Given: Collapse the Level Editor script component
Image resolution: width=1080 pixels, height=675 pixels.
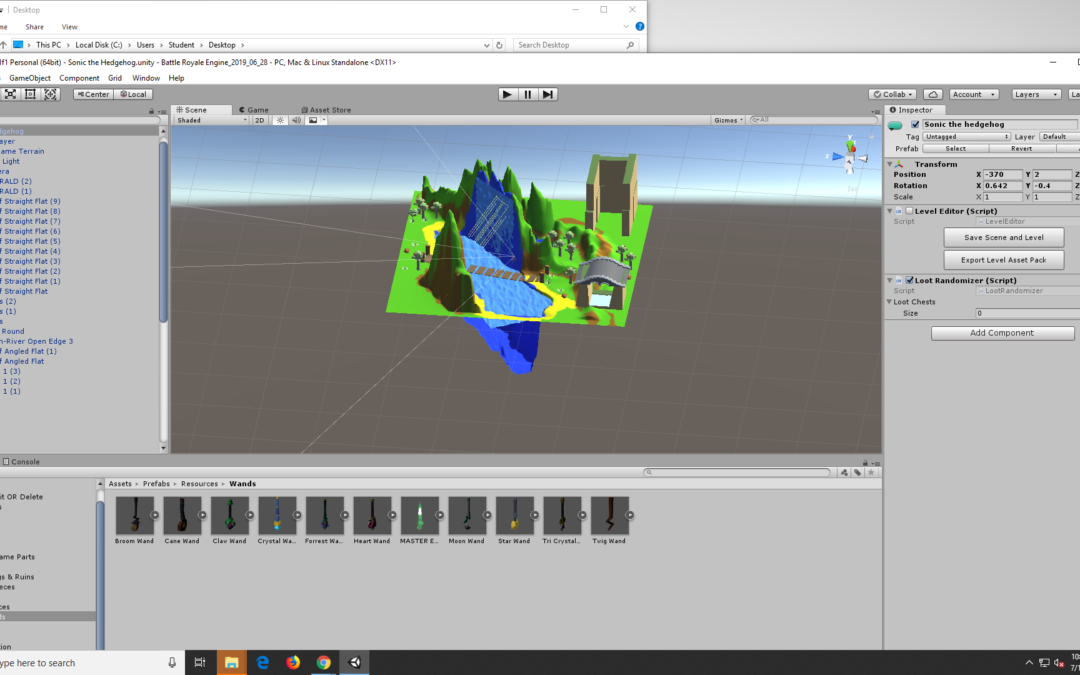Looking at the screenshot, I should [x=890, y=211].
